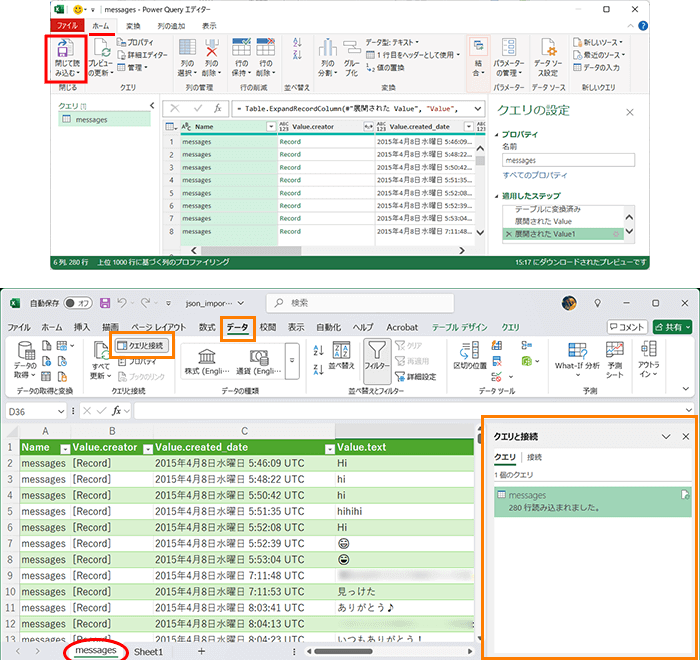Click query name field in Query Settings
The image size is (700, 660).
point(568,160)
